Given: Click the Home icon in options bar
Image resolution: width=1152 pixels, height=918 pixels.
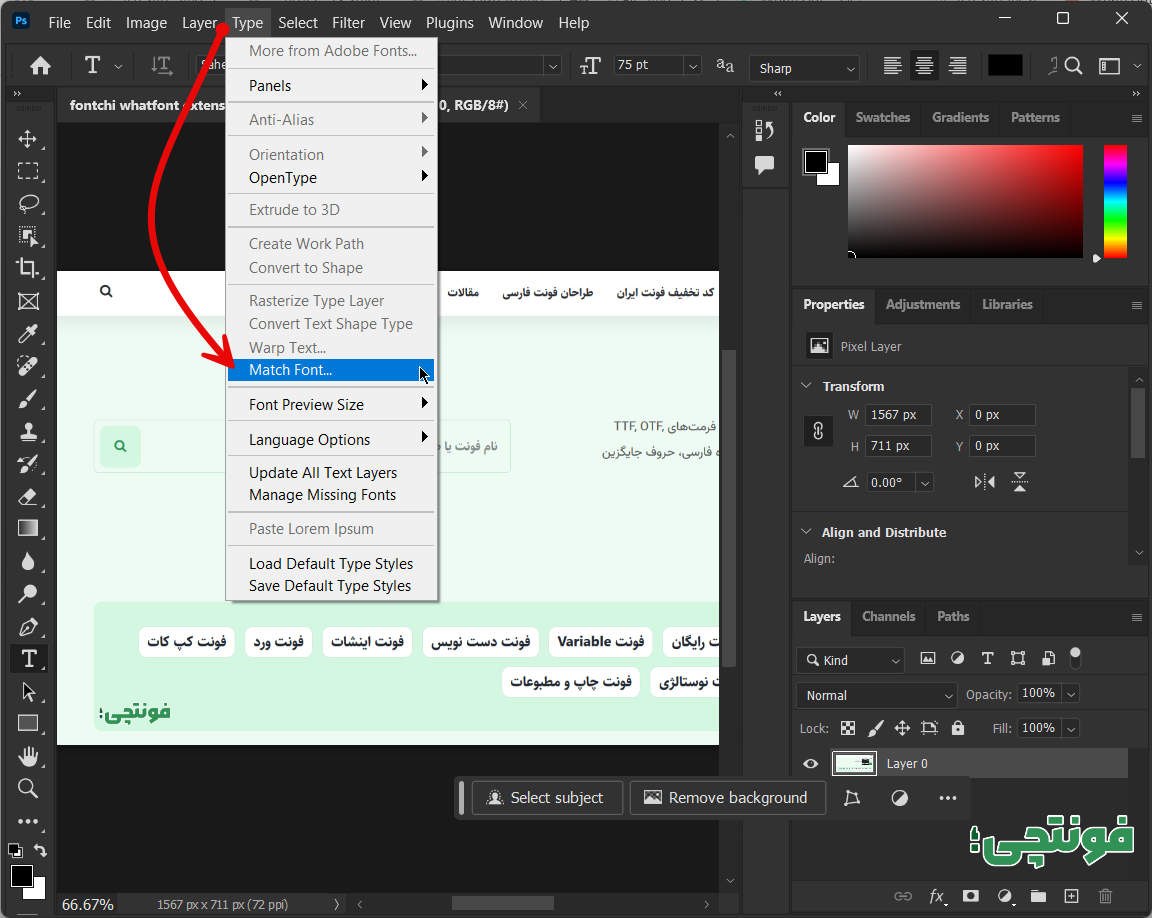Looking at the screenshot, I should click(40, 66).
